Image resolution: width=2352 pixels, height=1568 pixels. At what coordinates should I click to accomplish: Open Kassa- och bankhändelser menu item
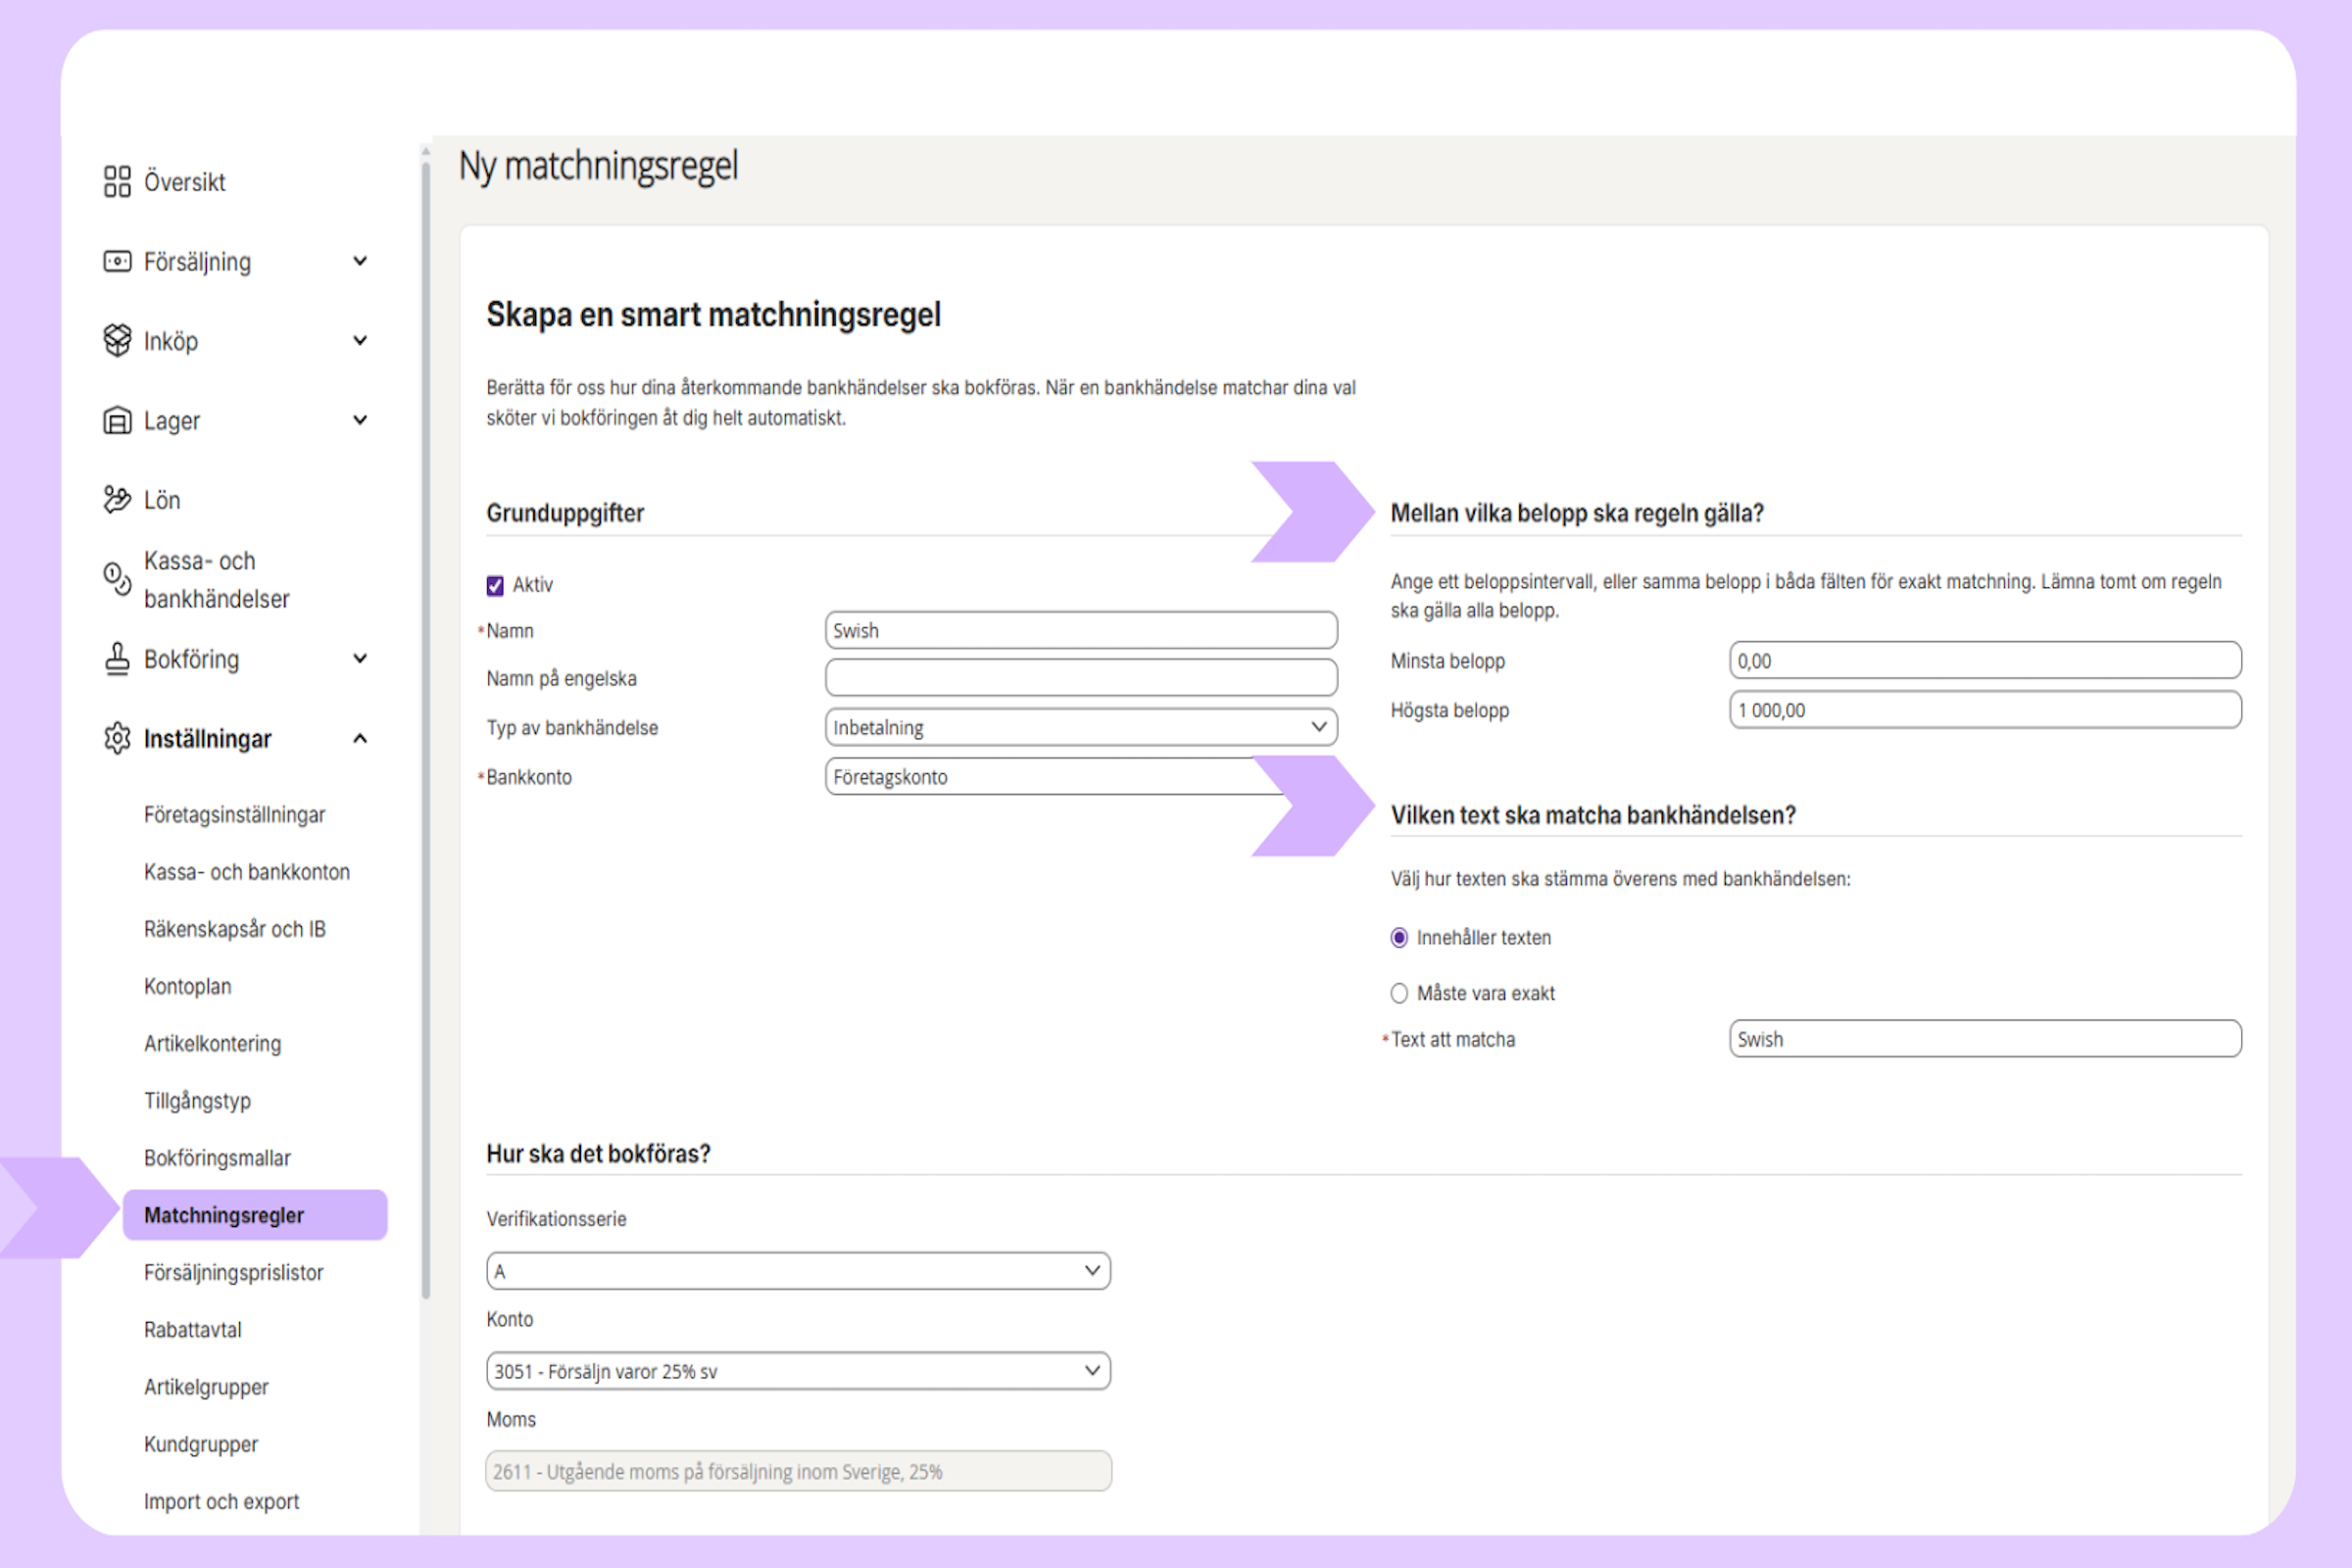click(x=216, y=579)
